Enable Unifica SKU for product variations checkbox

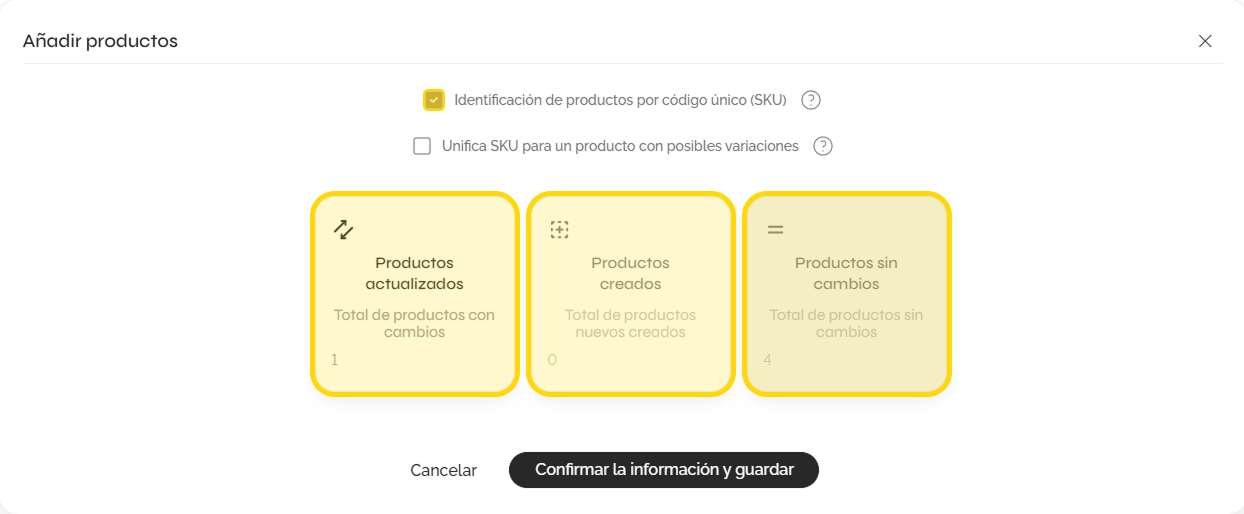(x=422, y=146)
